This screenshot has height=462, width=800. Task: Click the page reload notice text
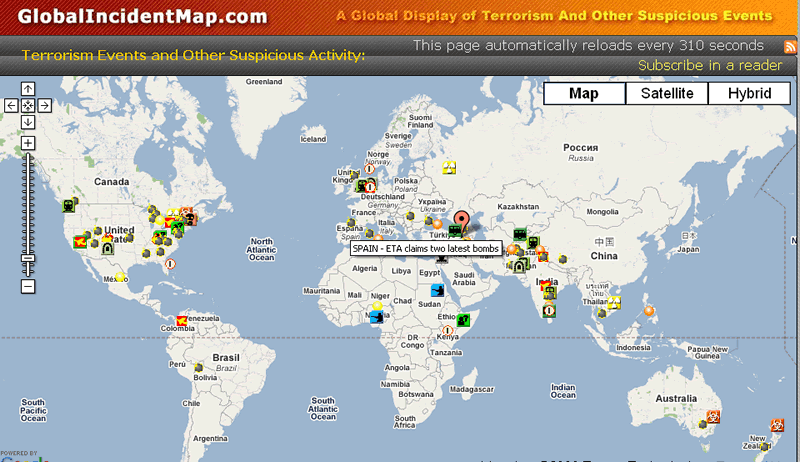588,45
